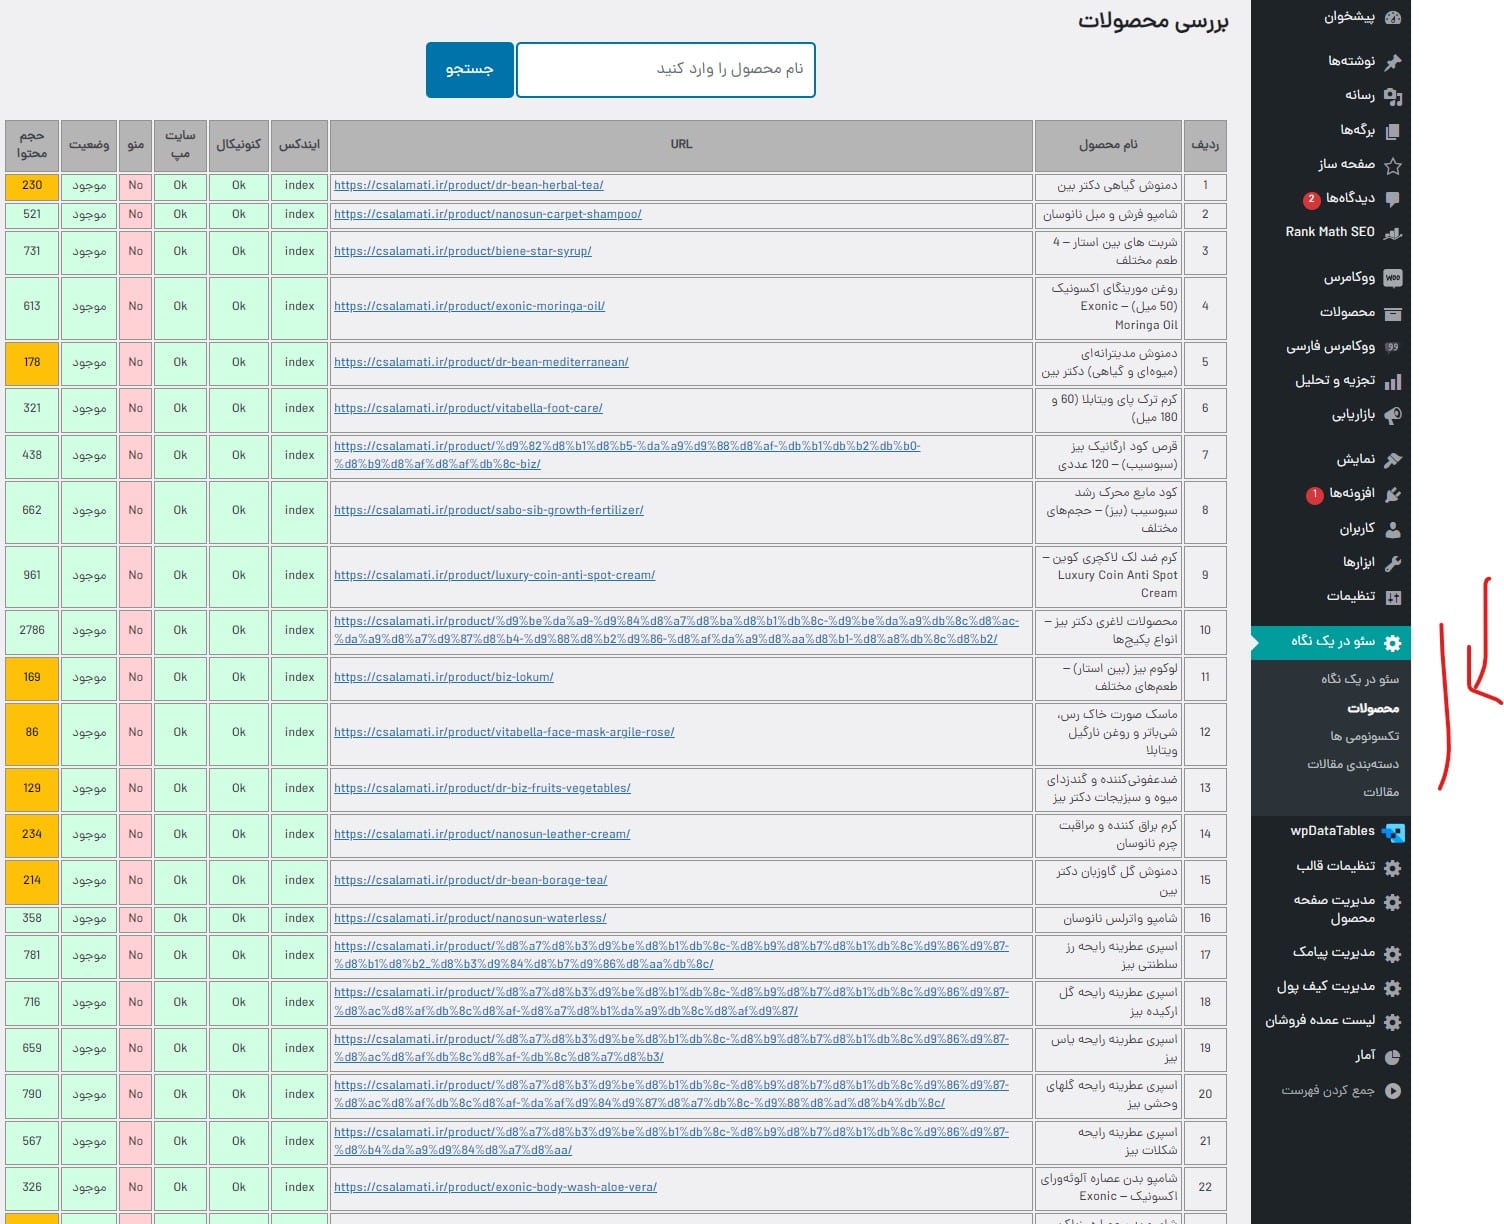Click product name شامپو واترلس نانوسان

point(1120,918)
